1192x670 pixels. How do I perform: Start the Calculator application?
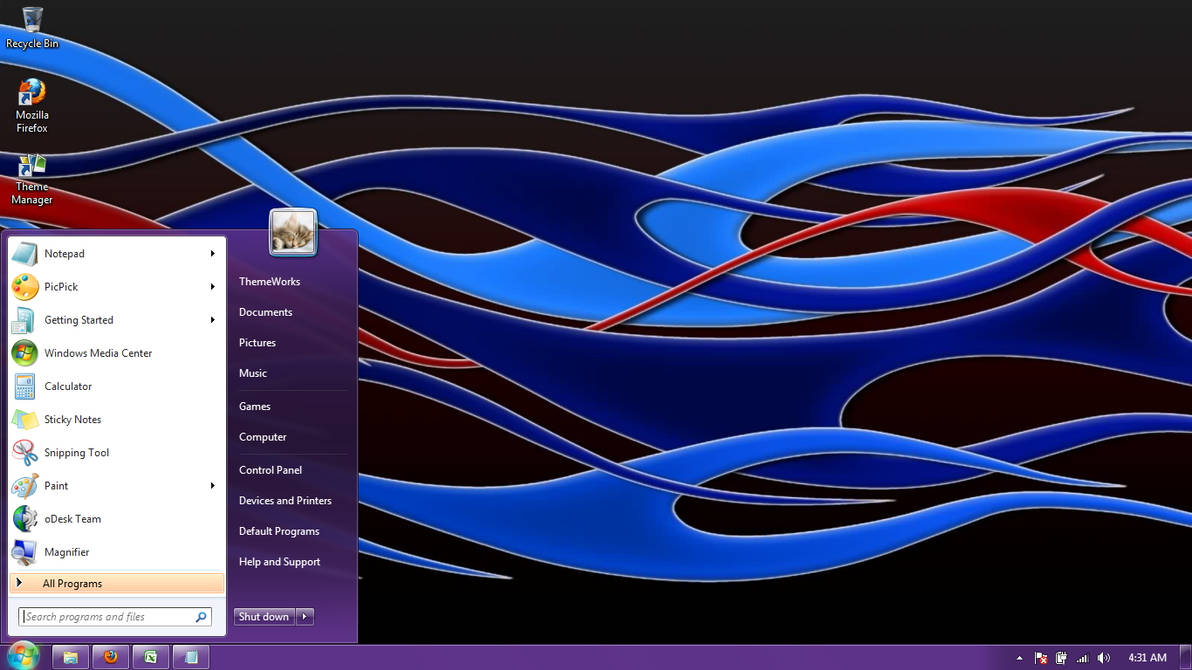click(x=68, y=386)
